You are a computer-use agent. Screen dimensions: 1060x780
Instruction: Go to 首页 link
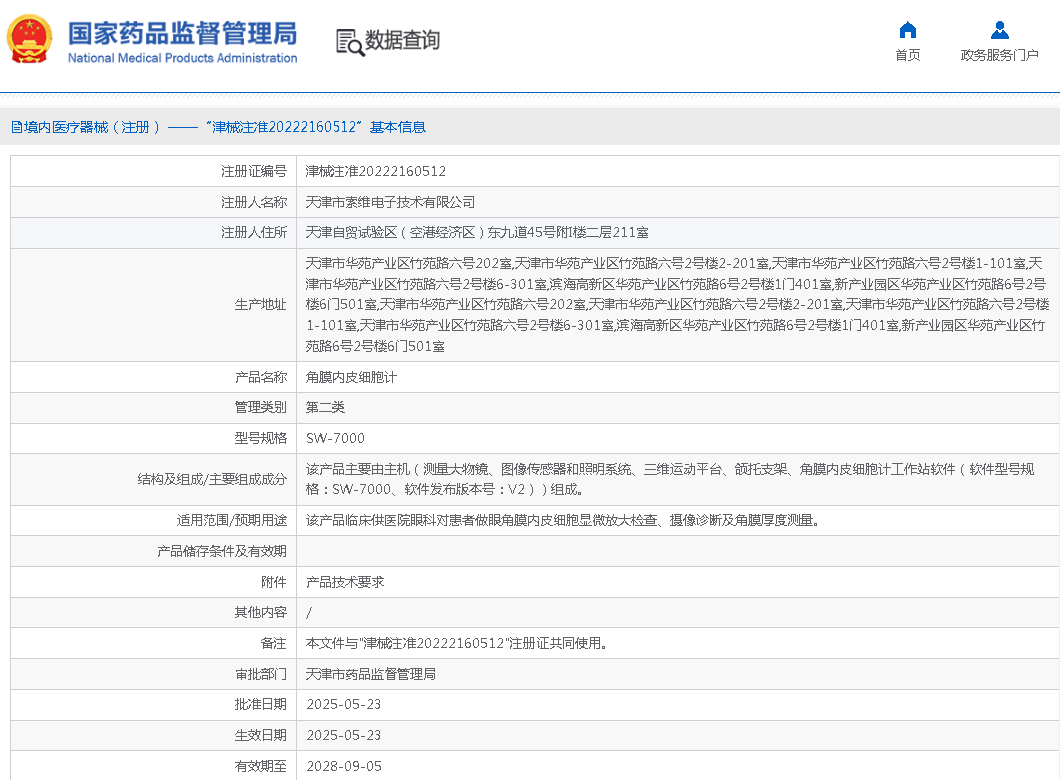[907, 55]
